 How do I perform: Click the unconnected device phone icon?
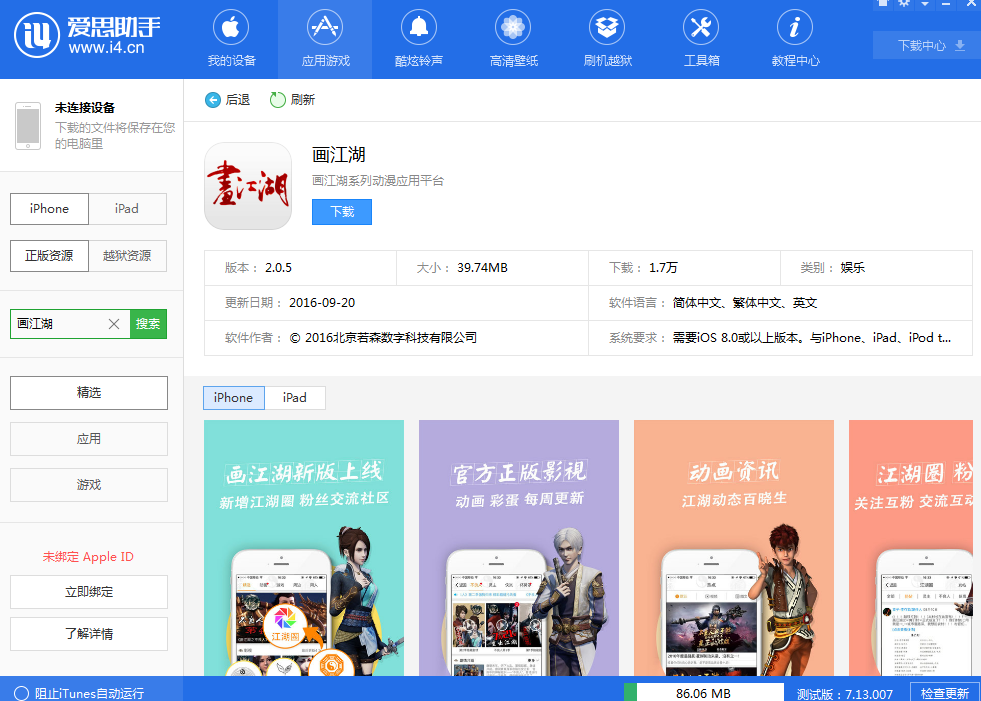pyautogui.click(x=28, y=126)
